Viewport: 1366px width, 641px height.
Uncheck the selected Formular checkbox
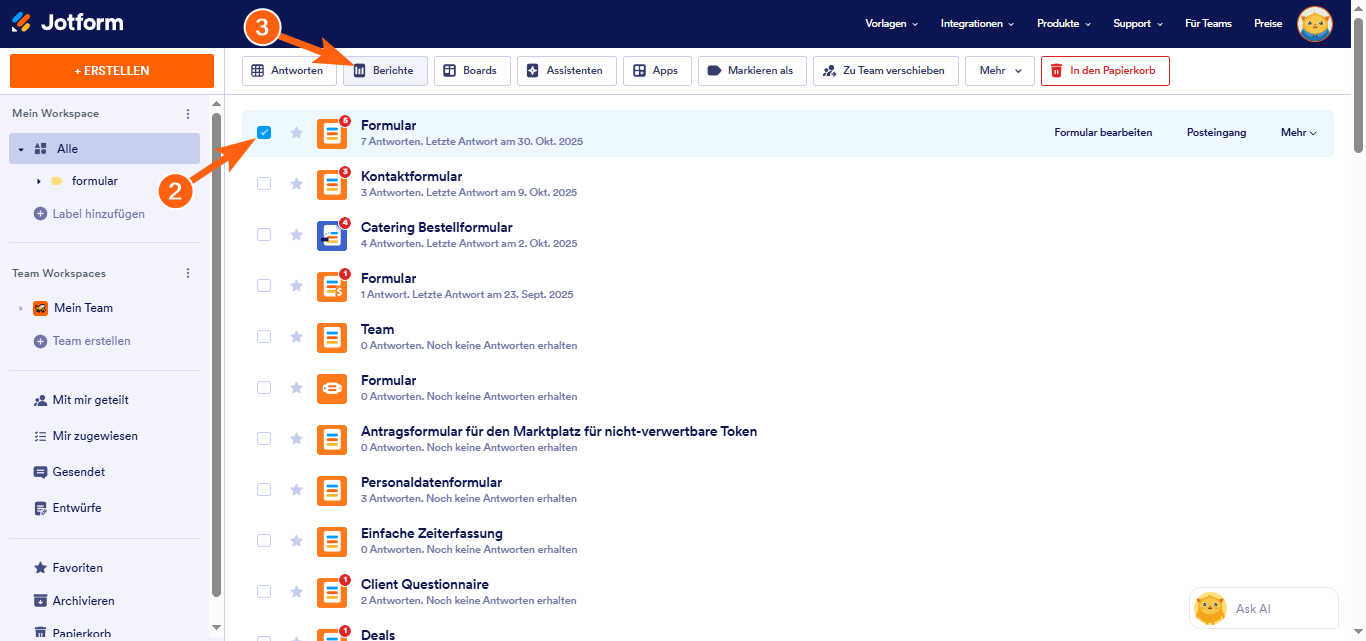coord(264,132)
